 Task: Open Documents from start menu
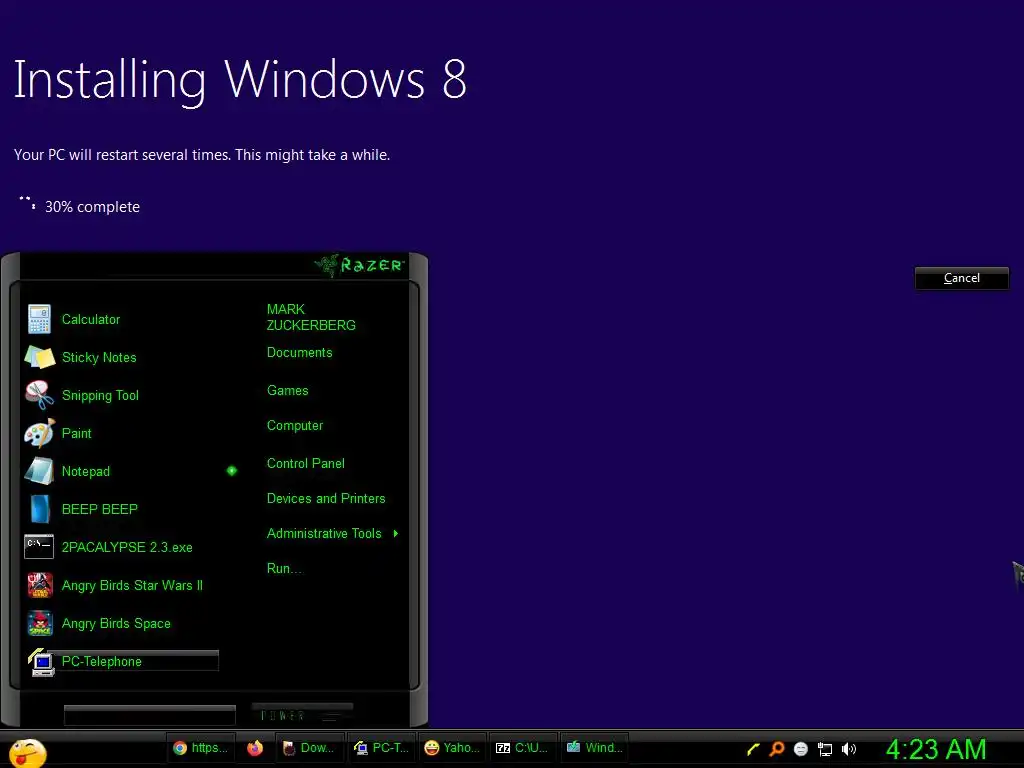click(x=300, y=353)
